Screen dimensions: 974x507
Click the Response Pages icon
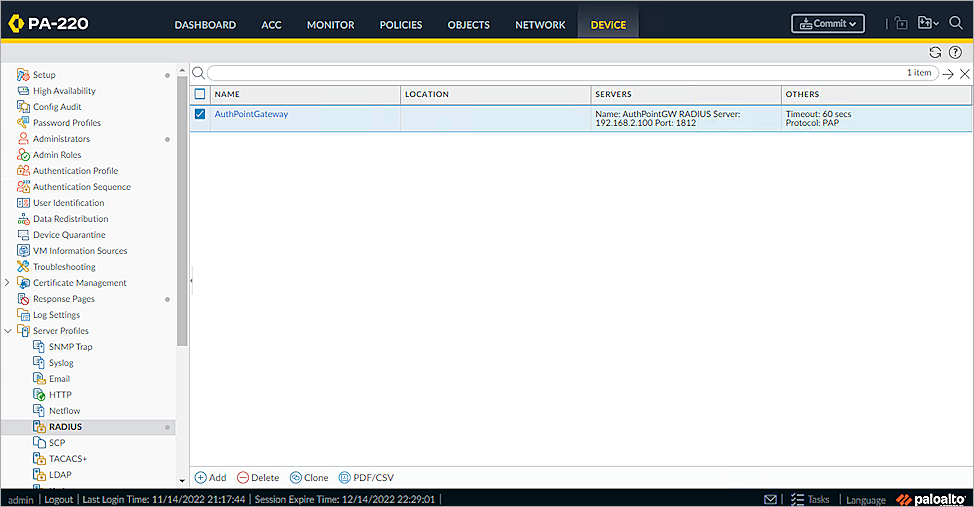click(x=23, y=299)
